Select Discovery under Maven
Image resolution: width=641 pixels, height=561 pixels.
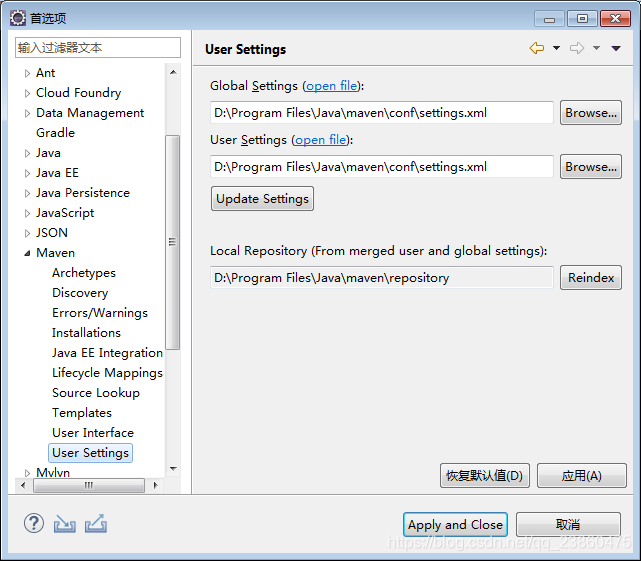click(x=80, y=293)
